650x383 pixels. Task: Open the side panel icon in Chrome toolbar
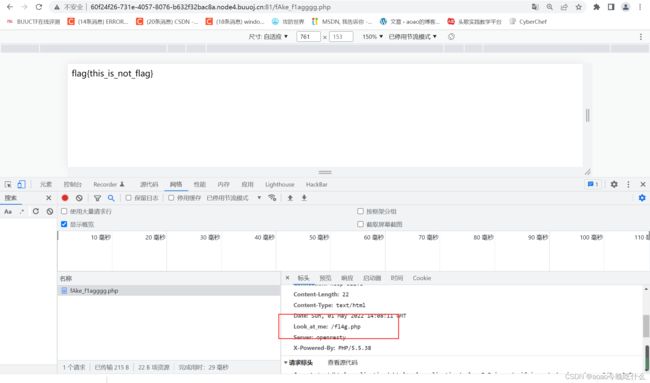pos(611,7)
